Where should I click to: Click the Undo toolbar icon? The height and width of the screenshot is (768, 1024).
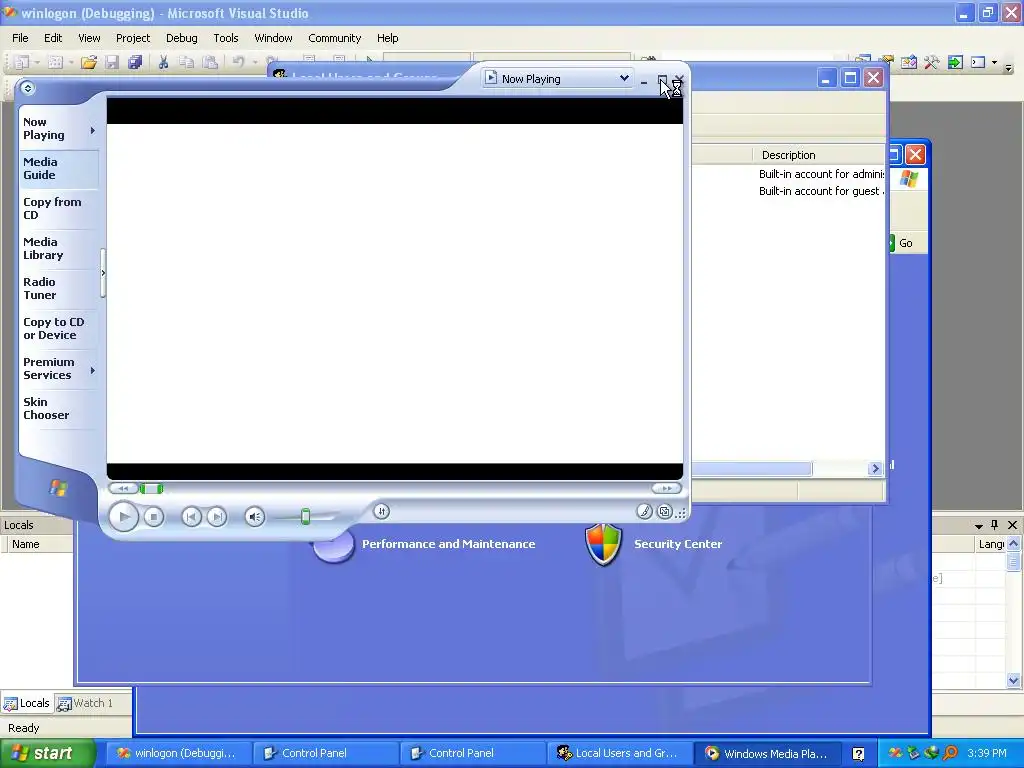click(x=238, y=62)
